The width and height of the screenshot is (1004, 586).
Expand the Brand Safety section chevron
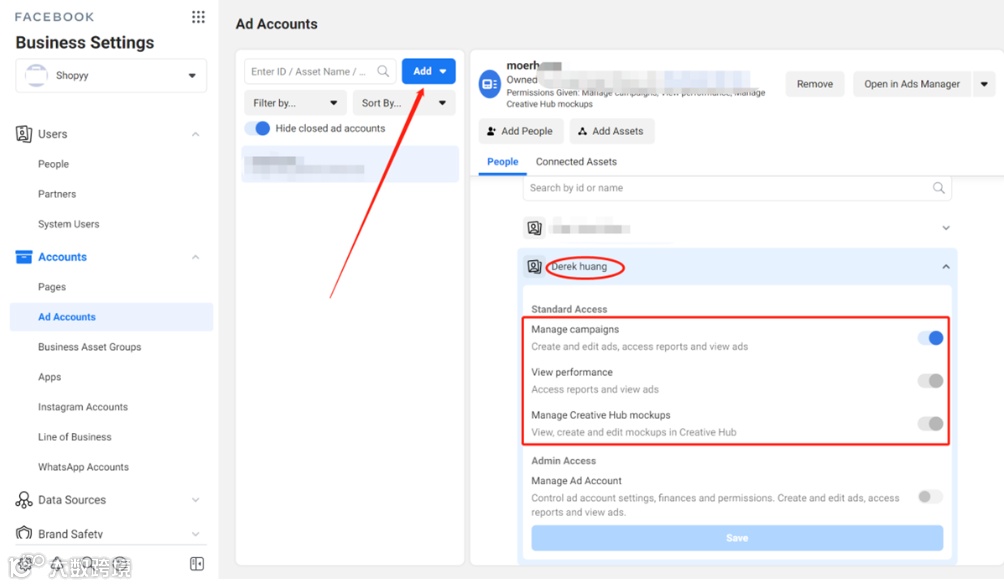[195, 534]
